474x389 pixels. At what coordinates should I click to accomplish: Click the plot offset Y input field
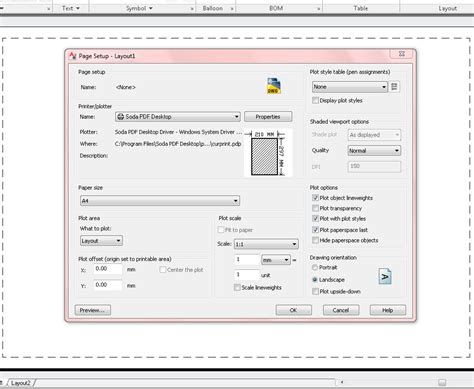click(108, 285)
